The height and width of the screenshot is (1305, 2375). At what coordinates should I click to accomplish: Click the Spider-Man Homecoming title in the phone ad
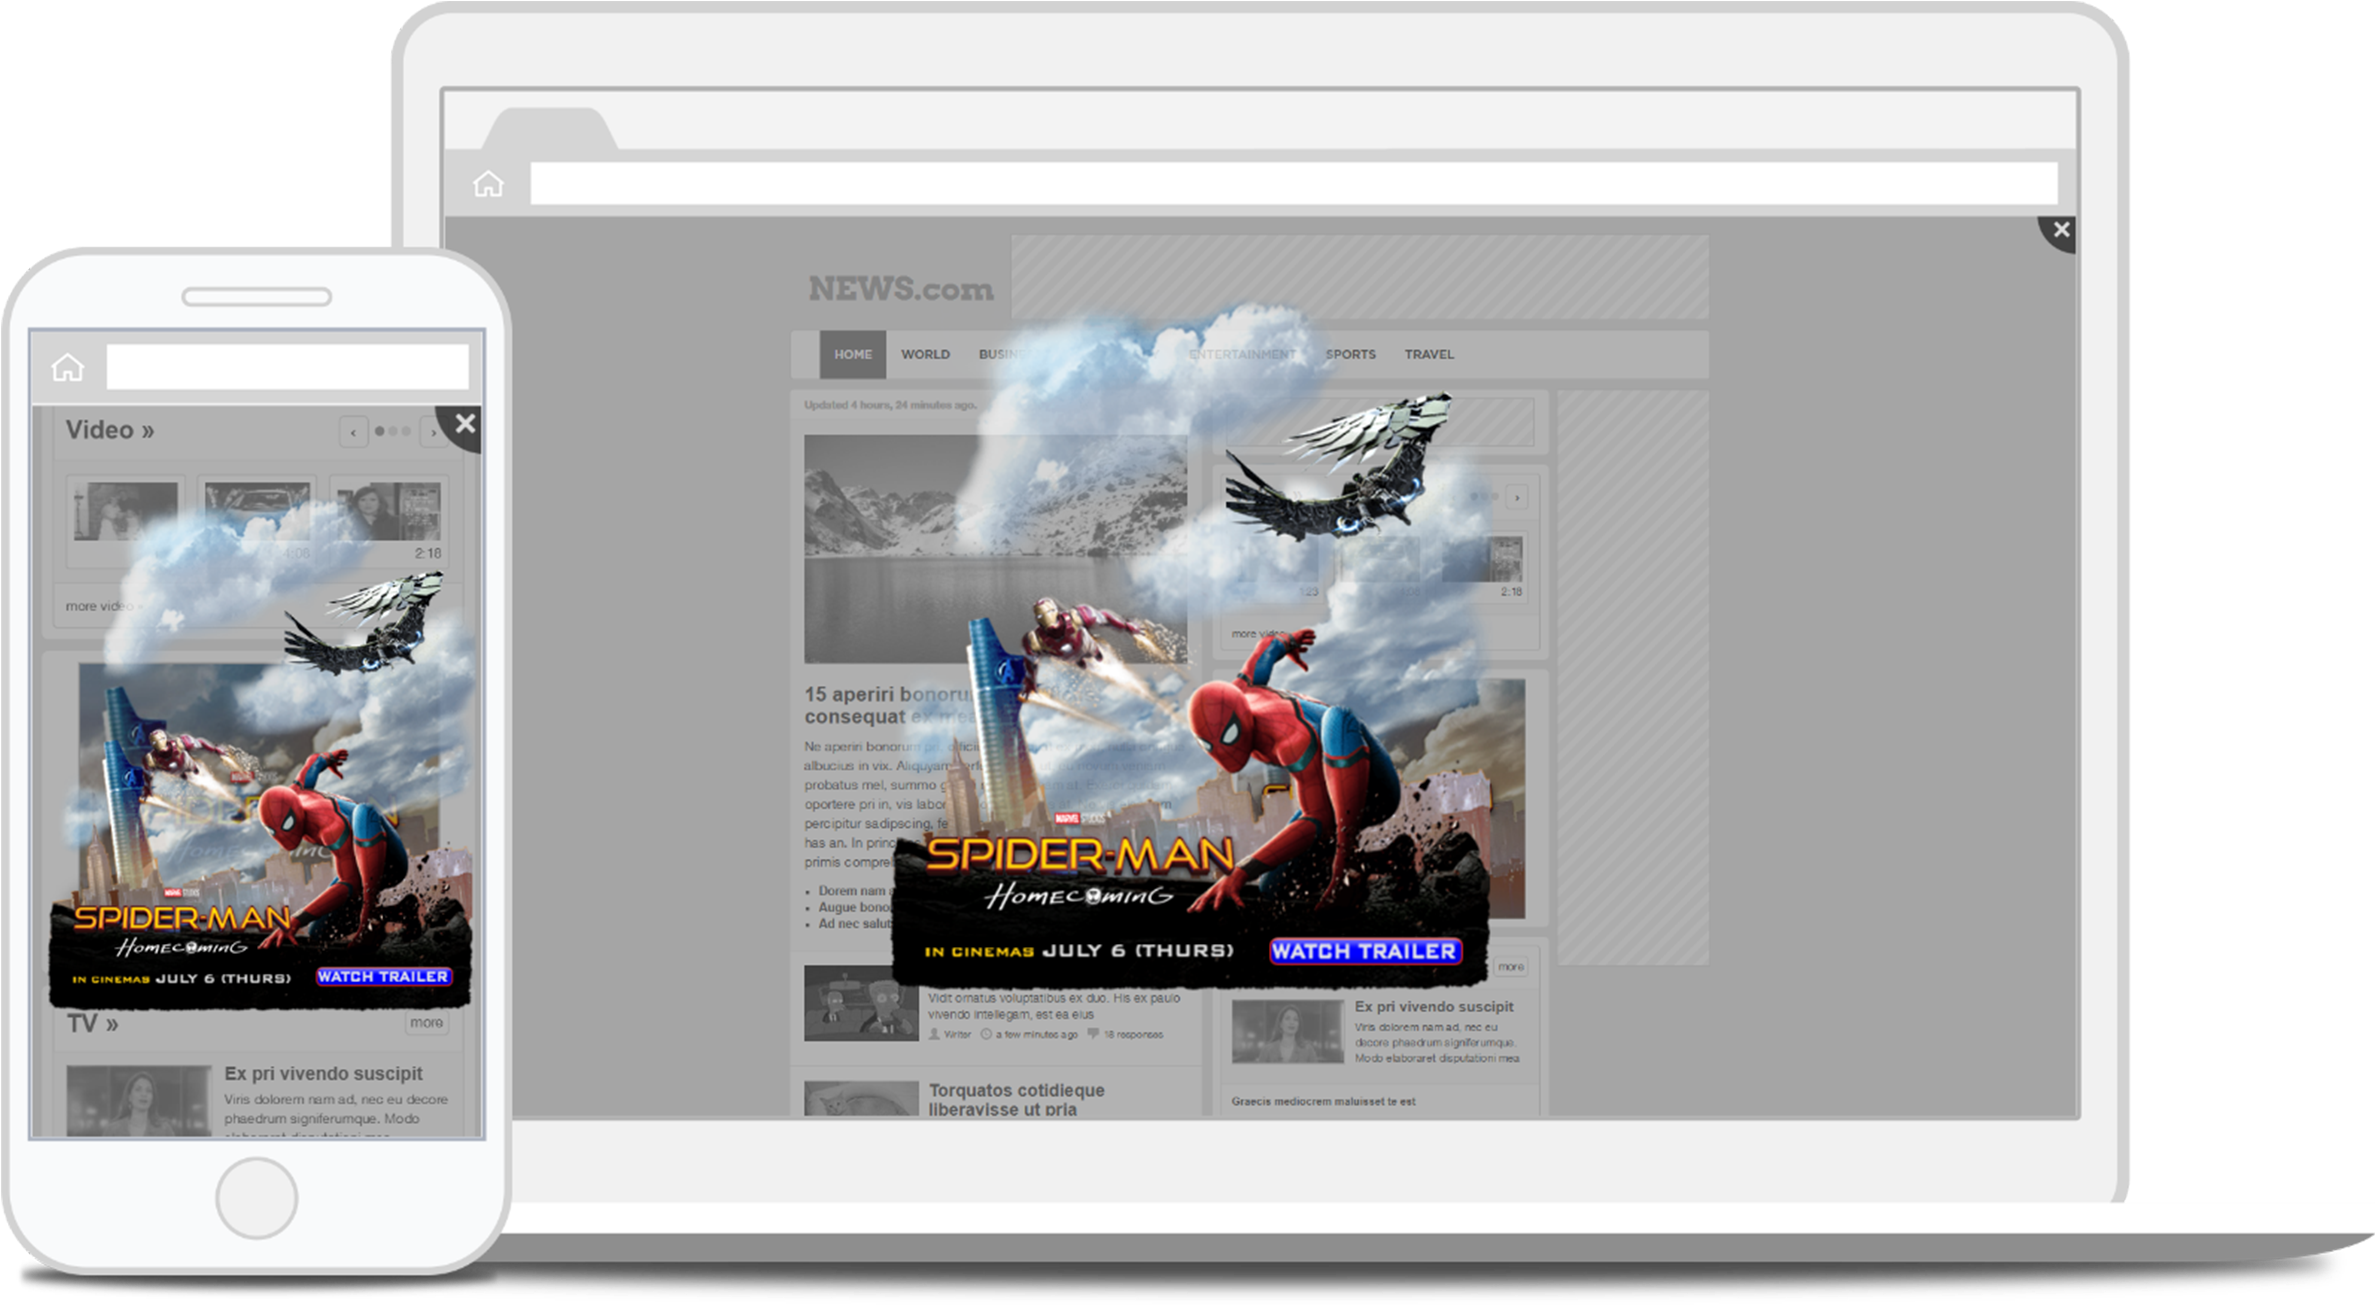point(183,931)
